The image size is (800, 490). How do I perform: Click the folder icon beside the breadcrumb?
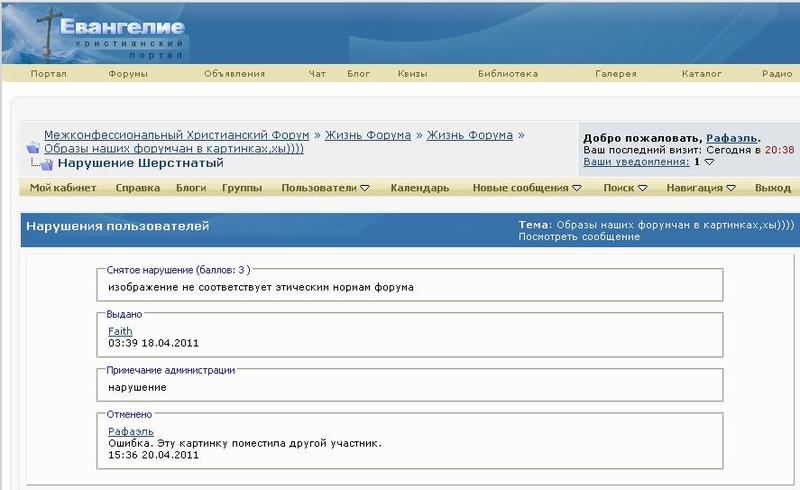(x=33, y=149)
